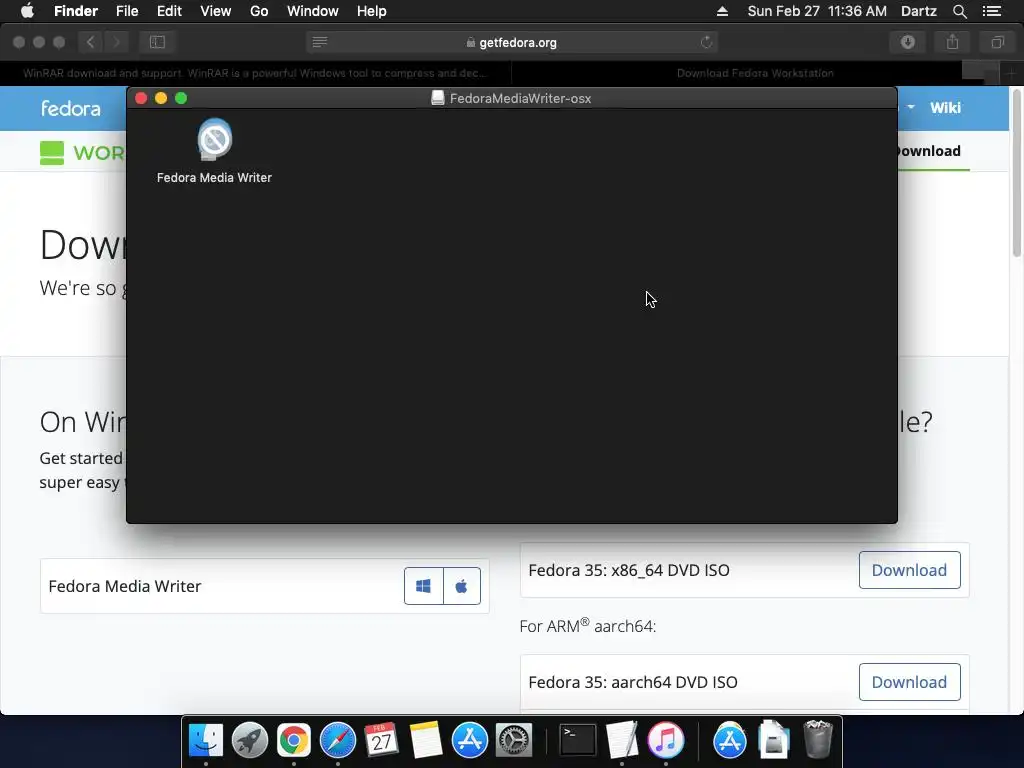Open Google Chrome in the Dock

(294, 741)
